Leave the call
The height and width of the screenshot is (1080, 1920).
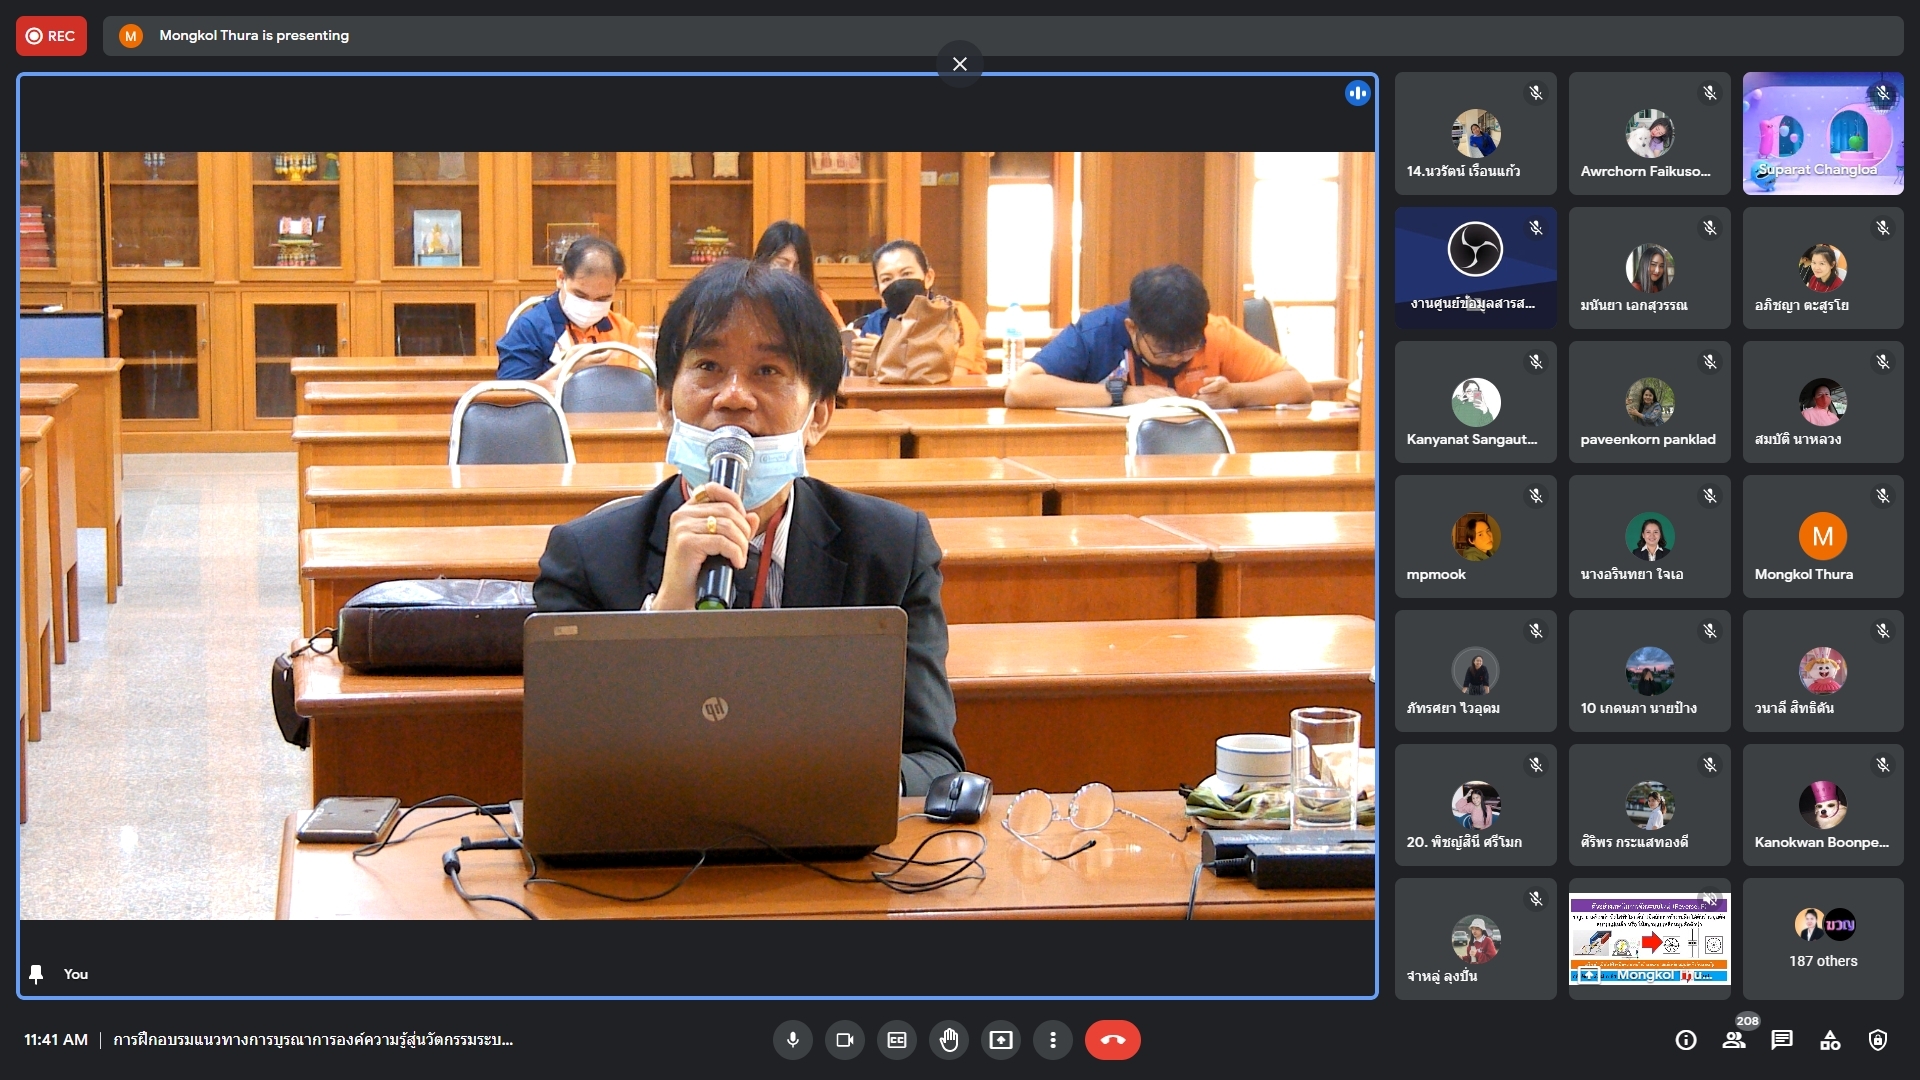(x=1112, y=1040)
